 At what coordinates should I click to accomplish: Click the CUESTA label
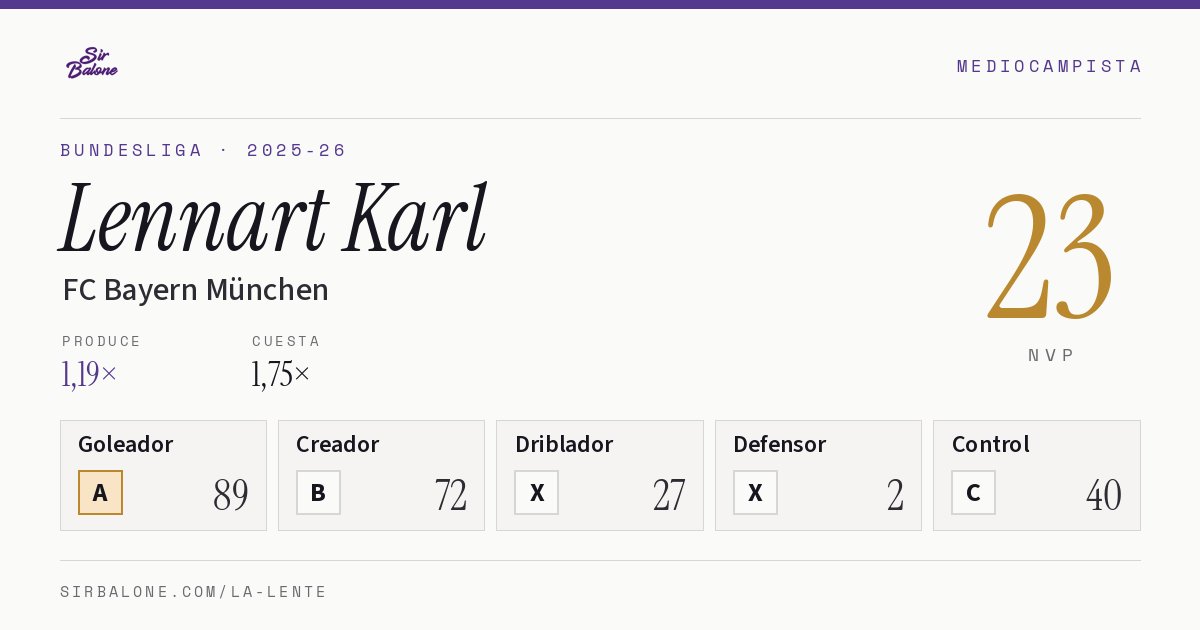[x=286, y=341]
